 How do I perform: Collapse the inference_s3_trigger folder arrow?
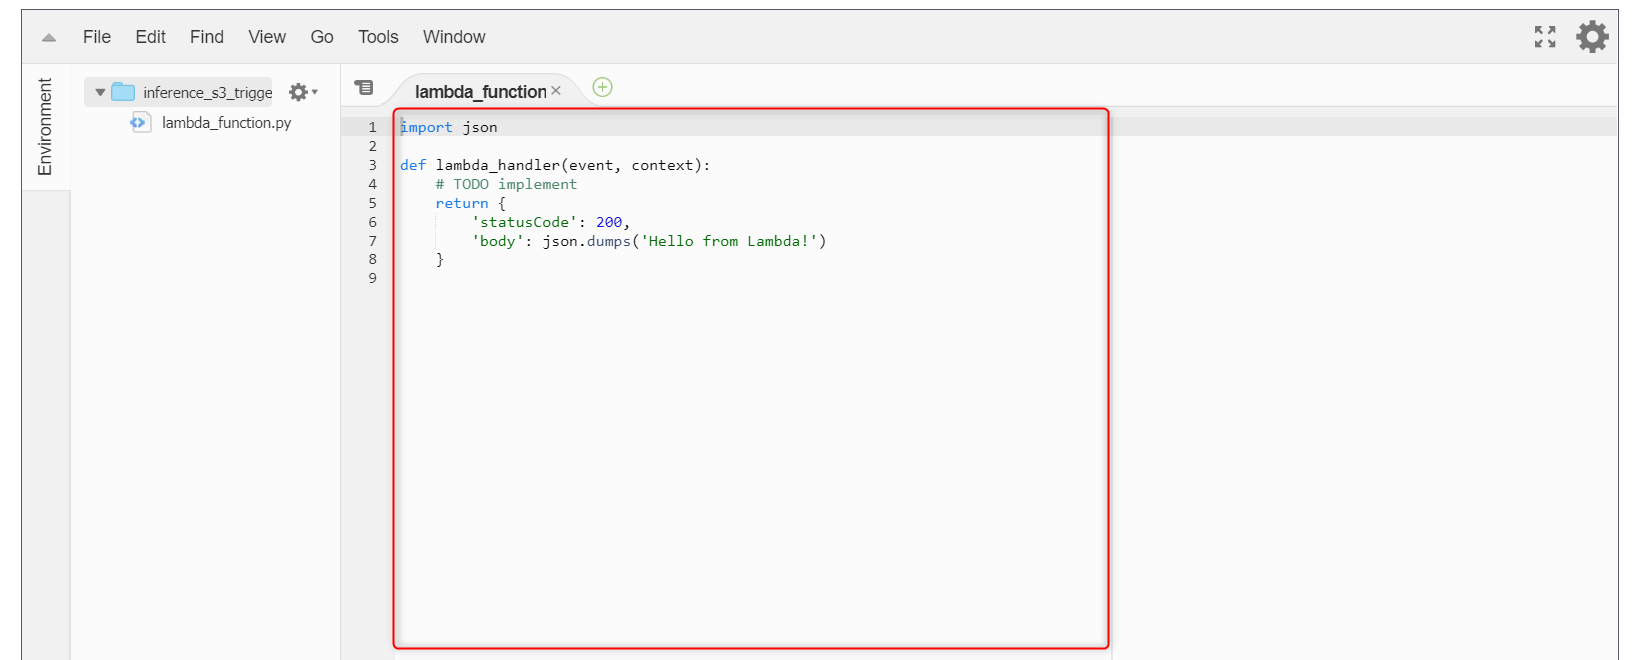(x=100, y=92)
